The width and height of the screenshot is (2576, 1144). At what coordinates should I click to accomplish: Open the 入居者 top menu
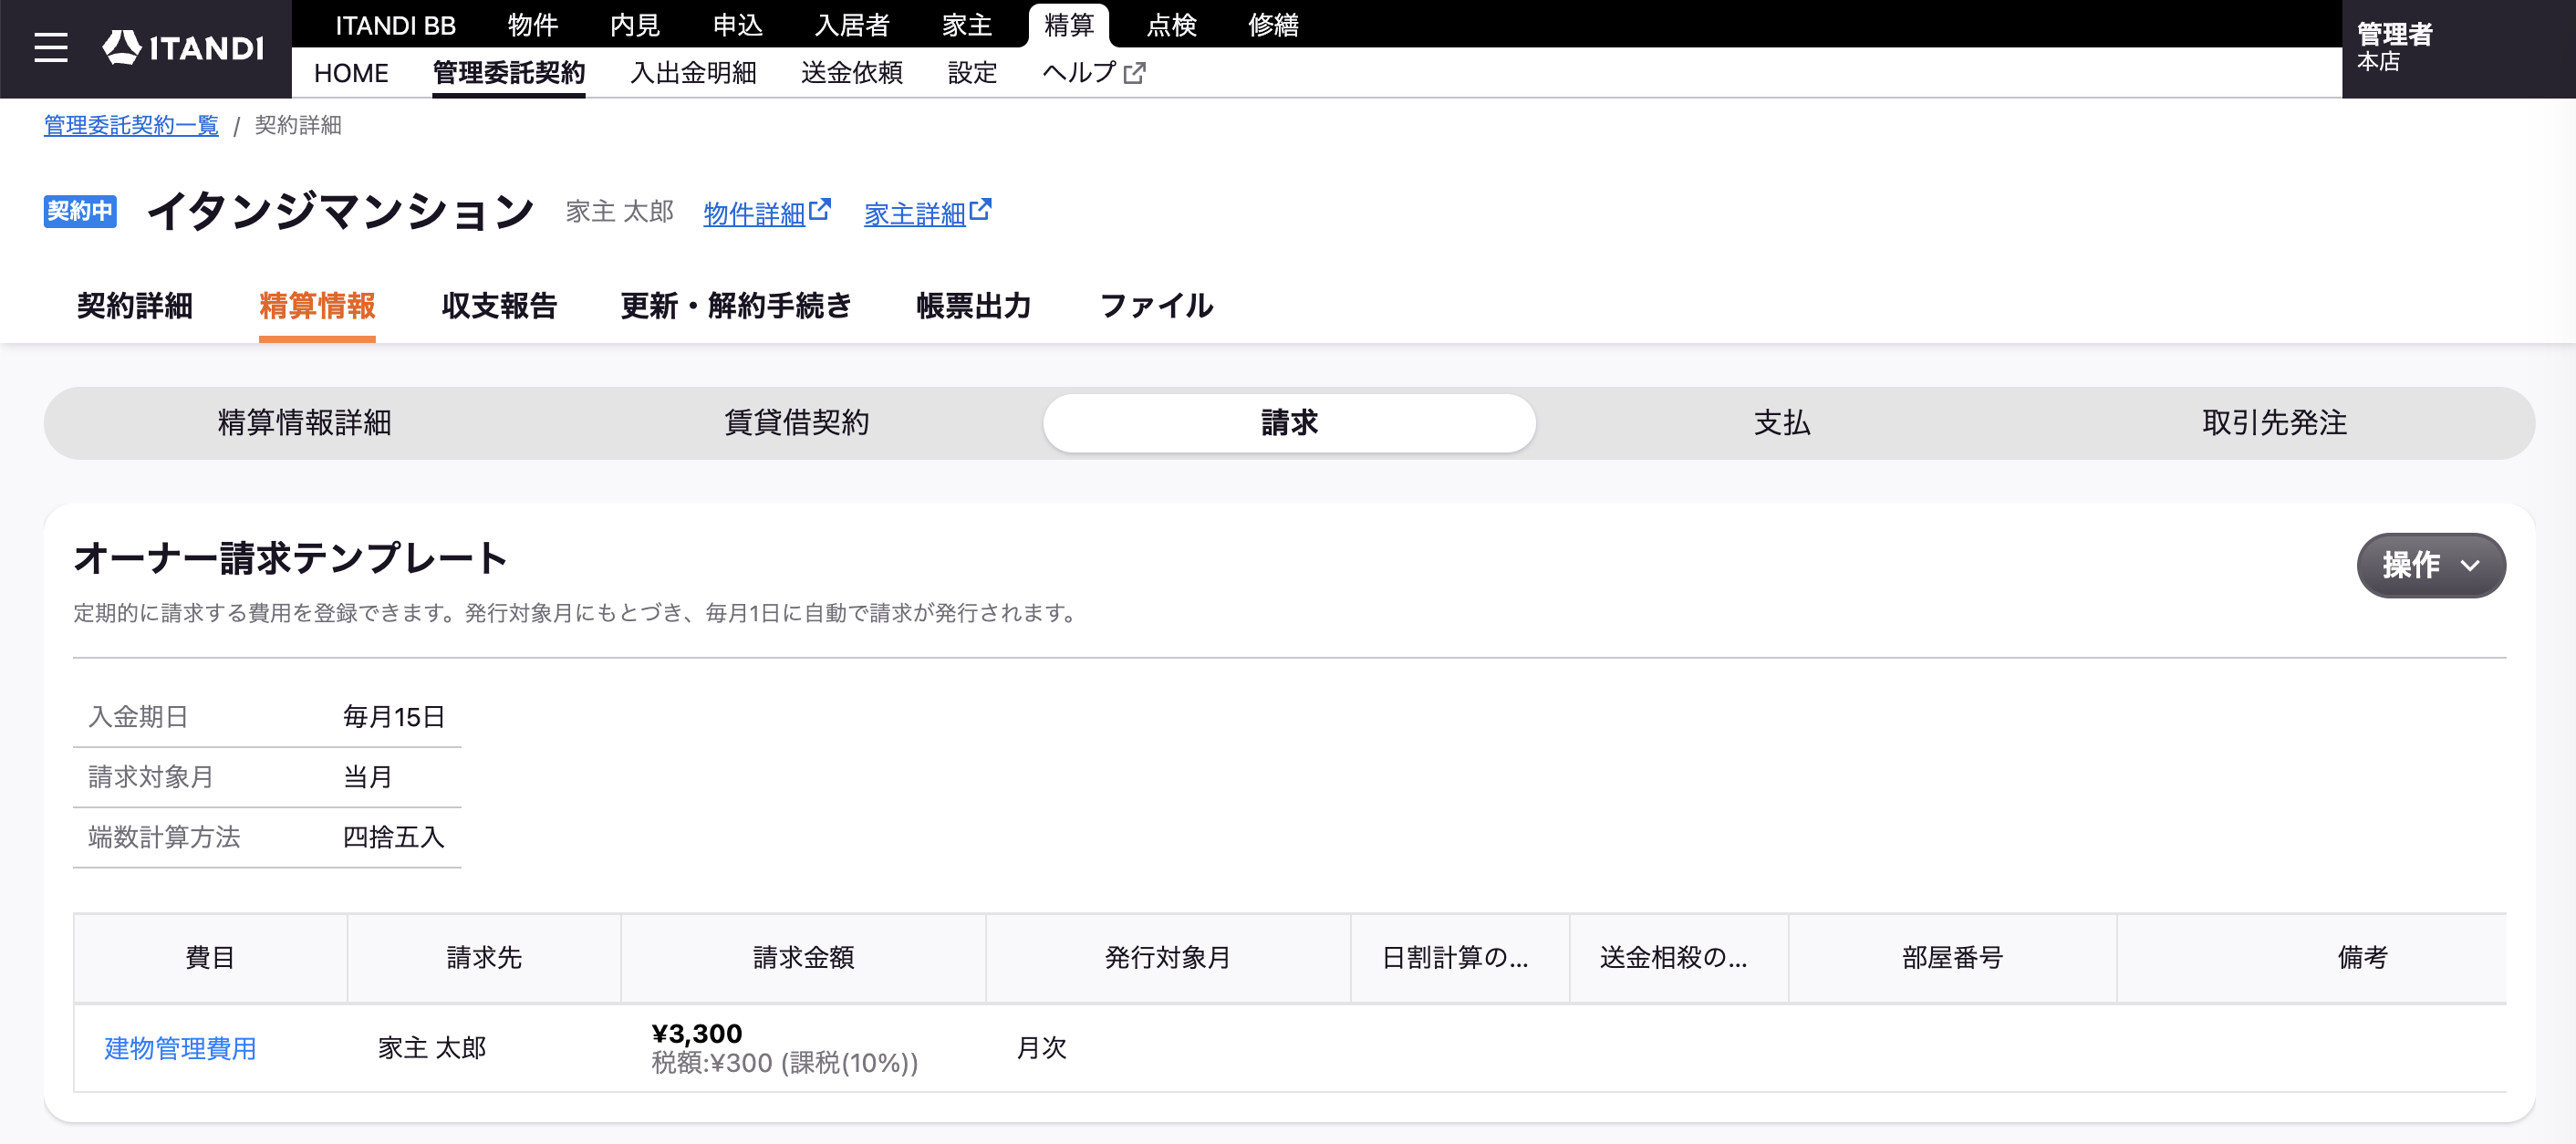click(852, 25)
